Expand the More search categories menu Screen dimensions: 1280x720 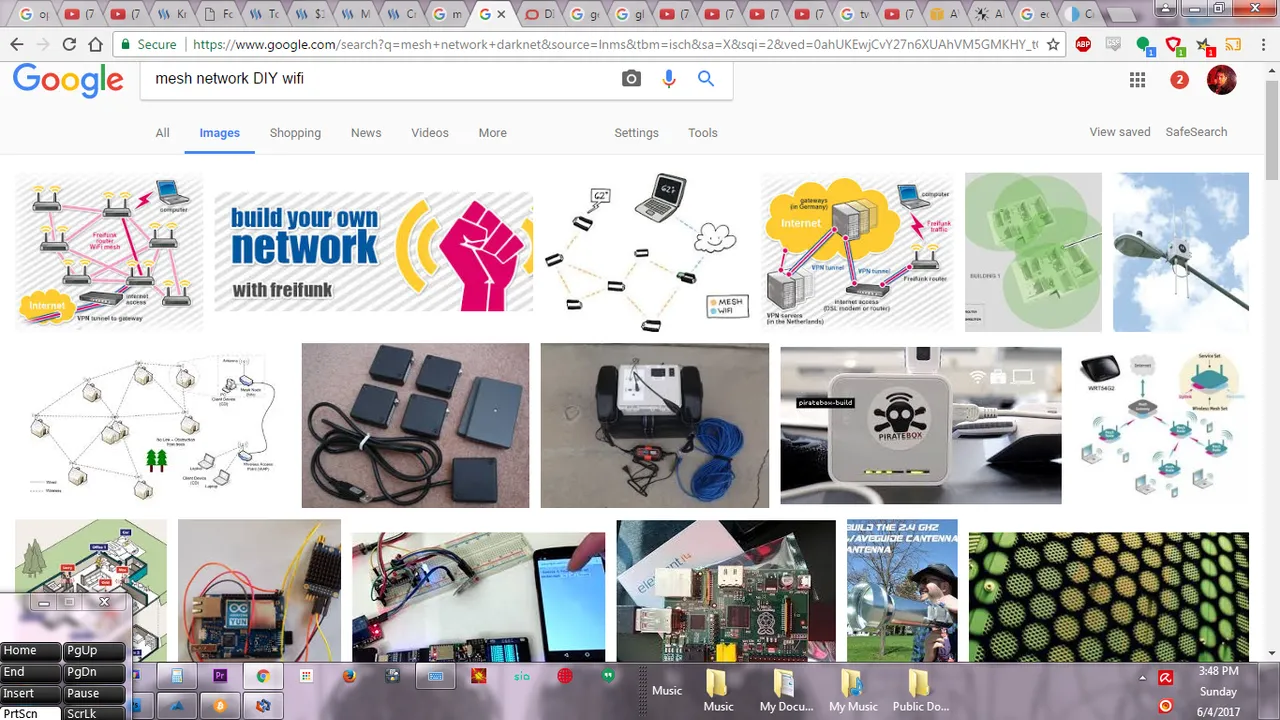click(x=492, y=133)
